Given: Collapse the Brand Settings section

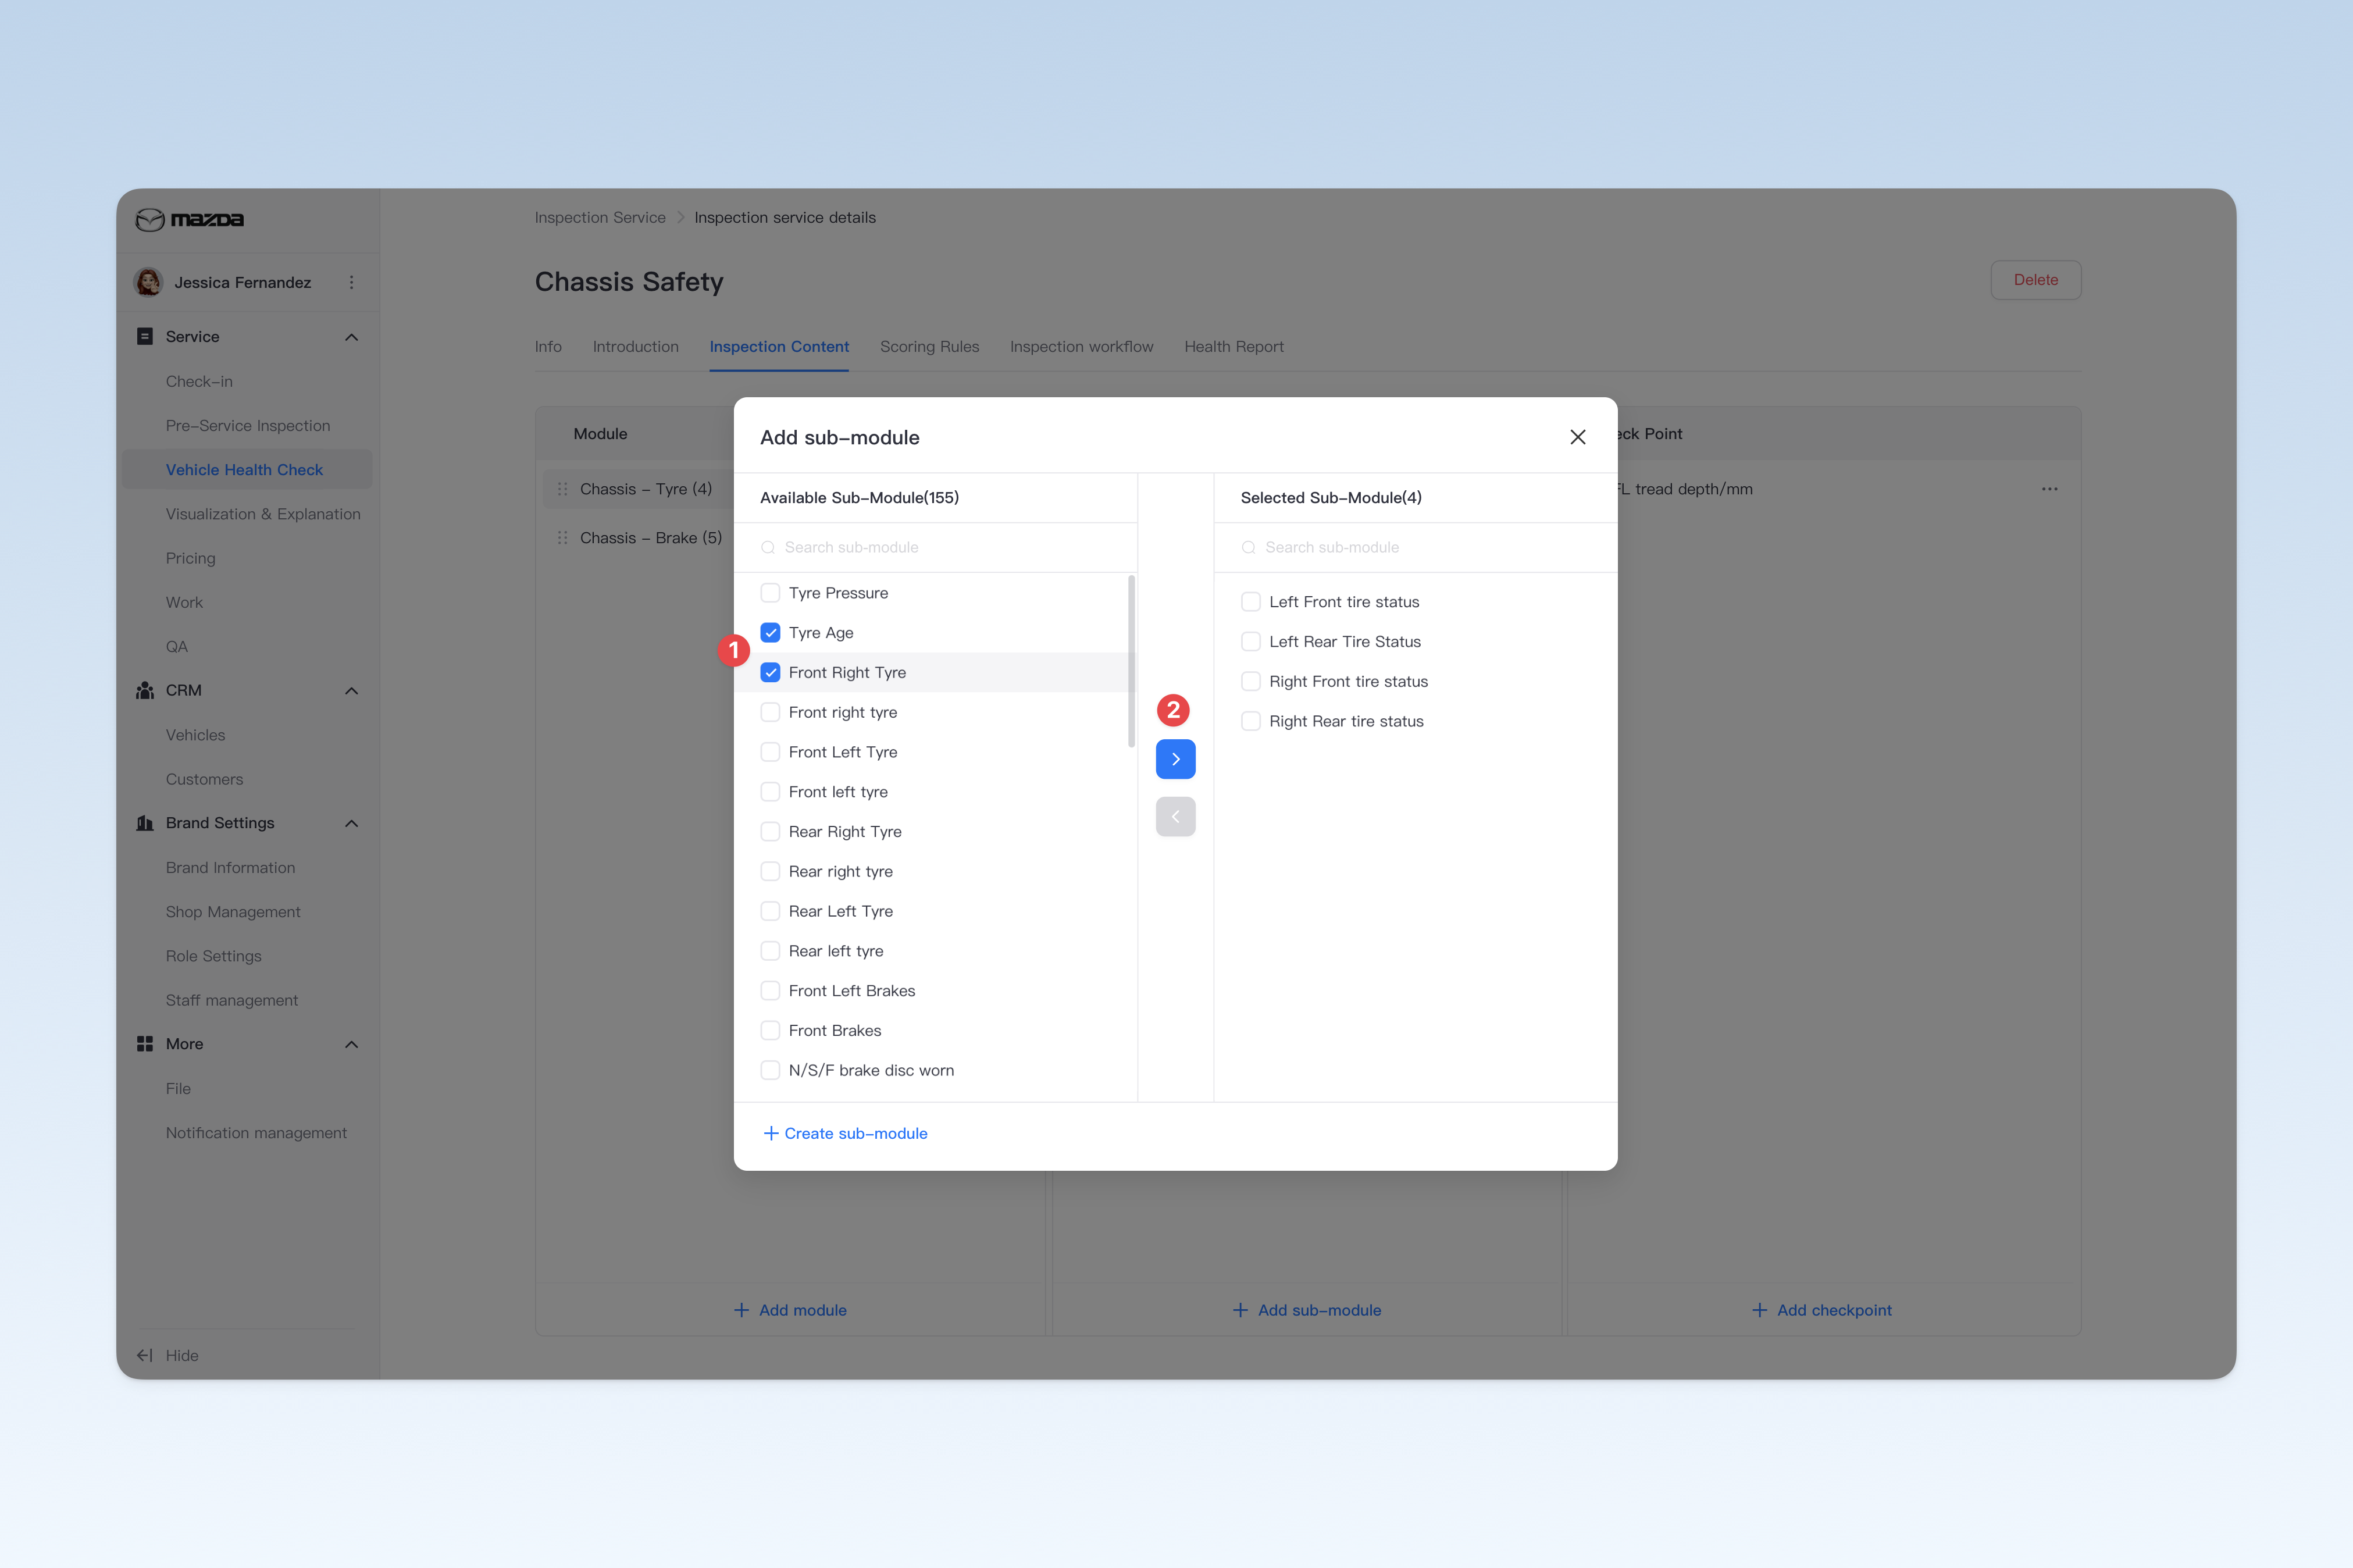Looking at the screenshot, I should 351,823.
